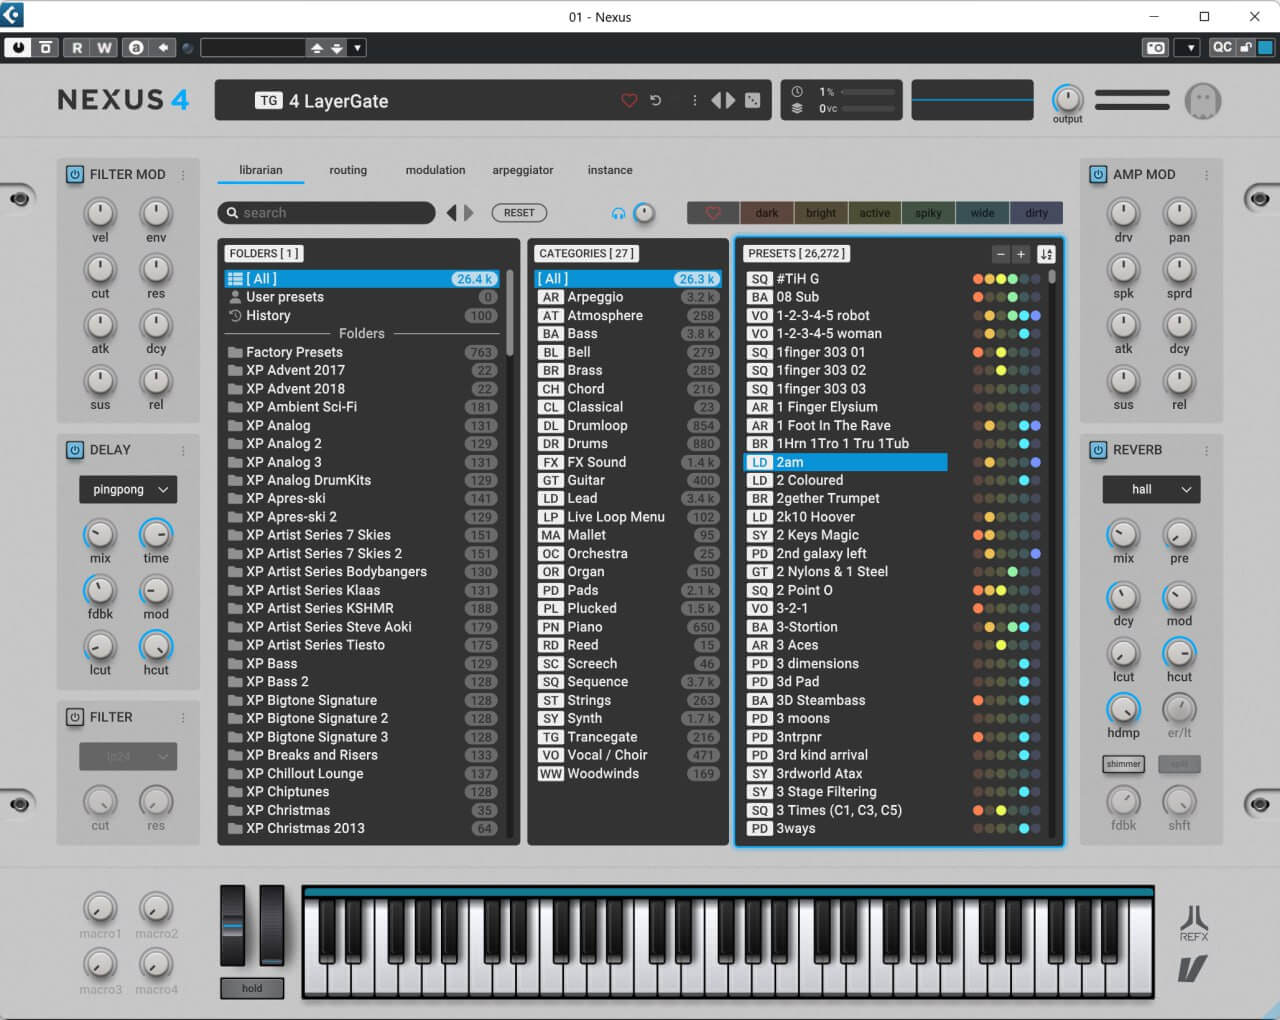This screenshot has height=1020, width=1280.
Task: Open the Factory Presets folder
Action: point(362,352)
